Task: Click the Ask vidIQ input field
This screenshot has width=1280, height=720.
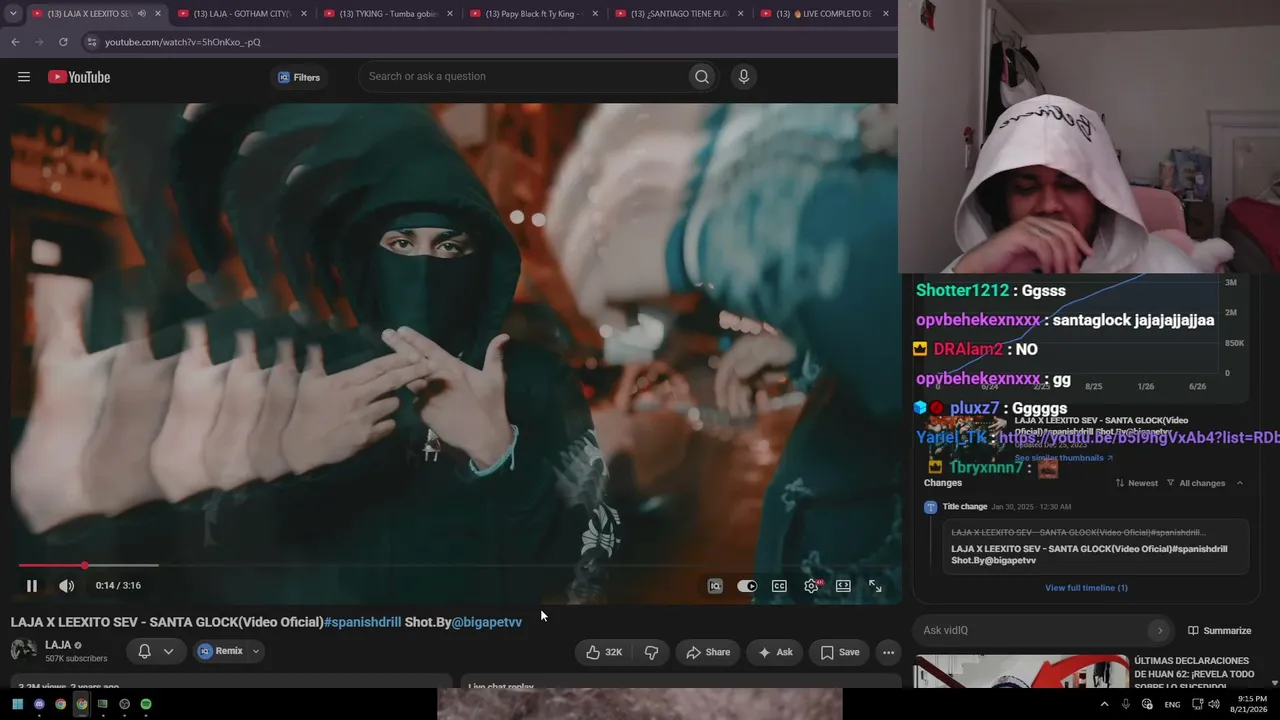Action: point(1032,630)
